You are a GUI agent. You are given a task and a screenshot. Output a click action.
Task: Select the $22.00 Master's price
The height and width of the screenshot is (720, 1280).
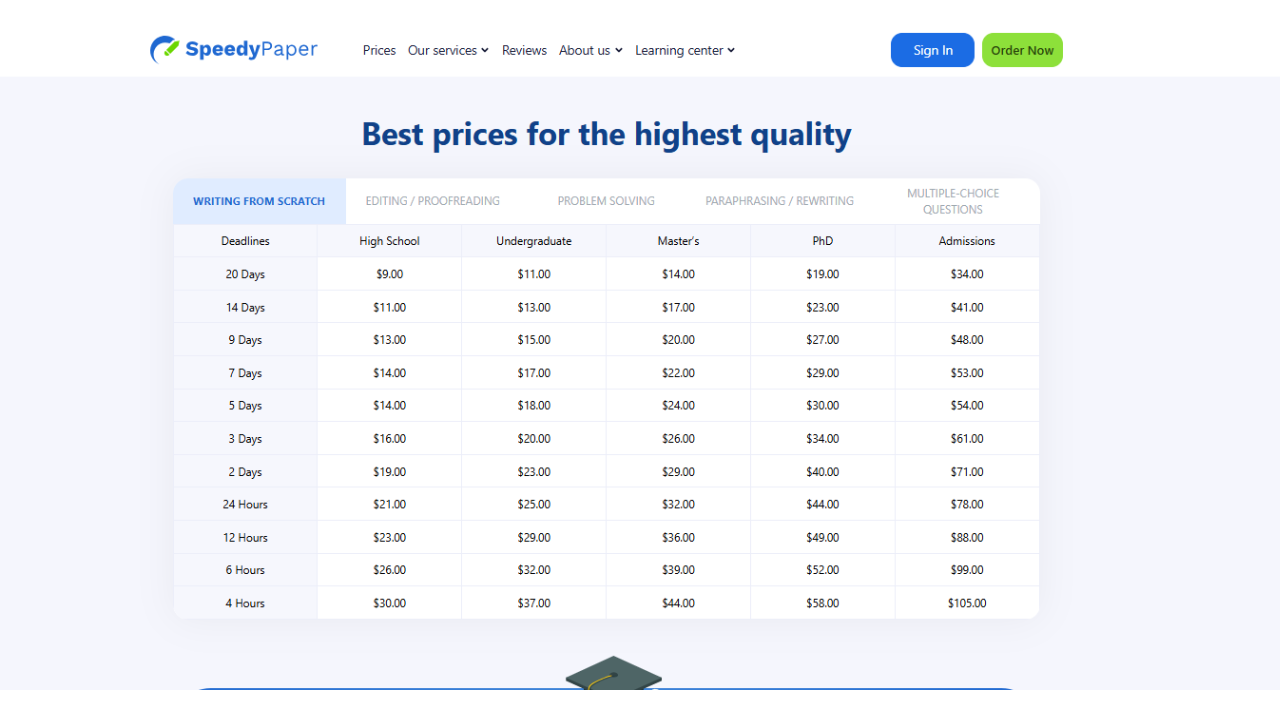[678, 373]
